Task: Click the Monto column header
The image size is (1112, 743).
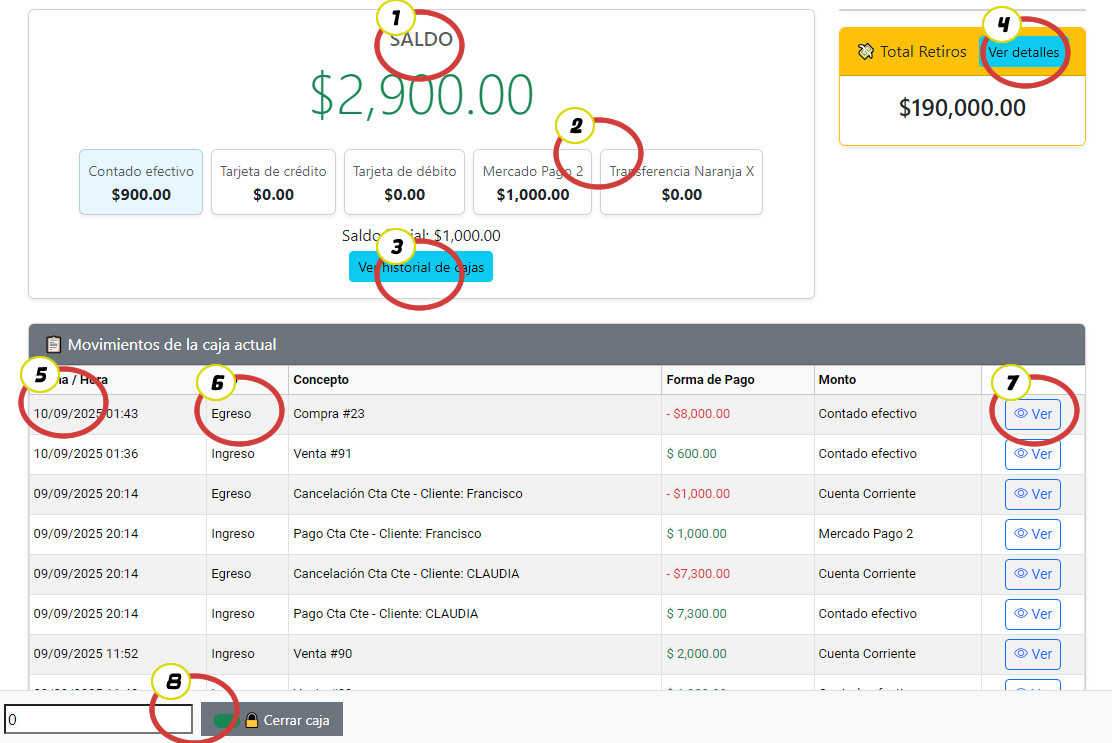Action: (x=837, y=380)
